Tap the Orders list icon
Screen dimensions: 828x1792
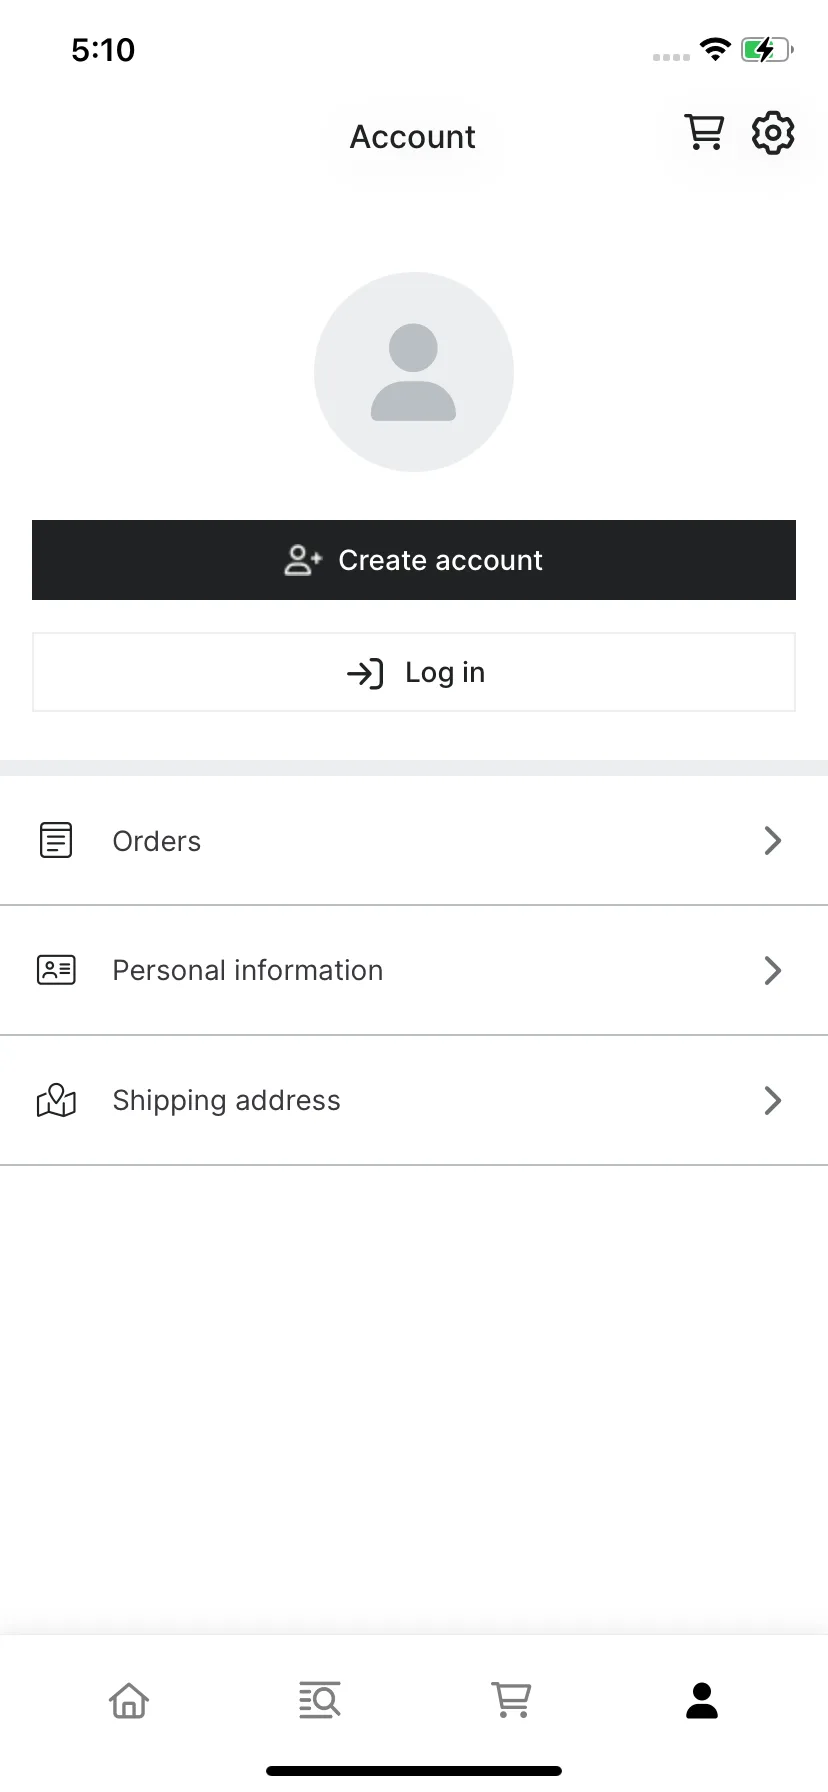(x=56, y=840)
